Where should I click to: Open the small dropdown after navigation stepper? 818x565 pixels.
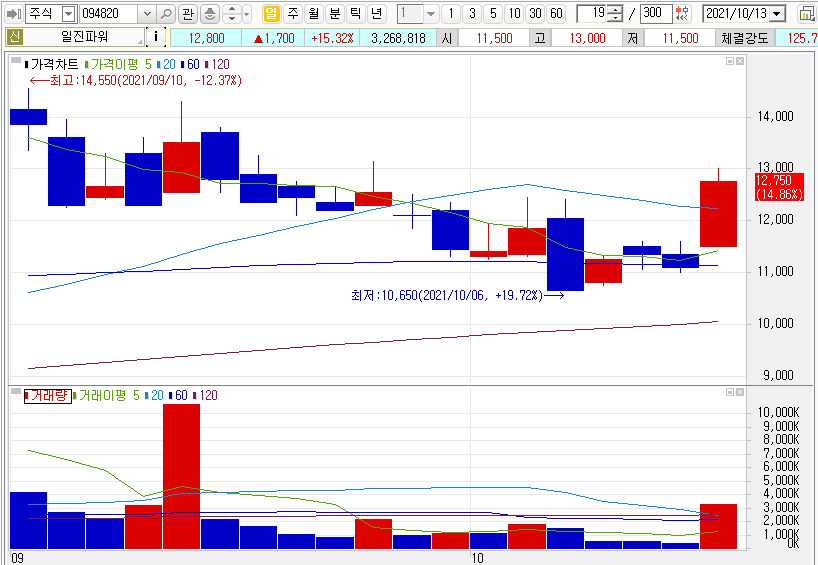pos(247,14)
